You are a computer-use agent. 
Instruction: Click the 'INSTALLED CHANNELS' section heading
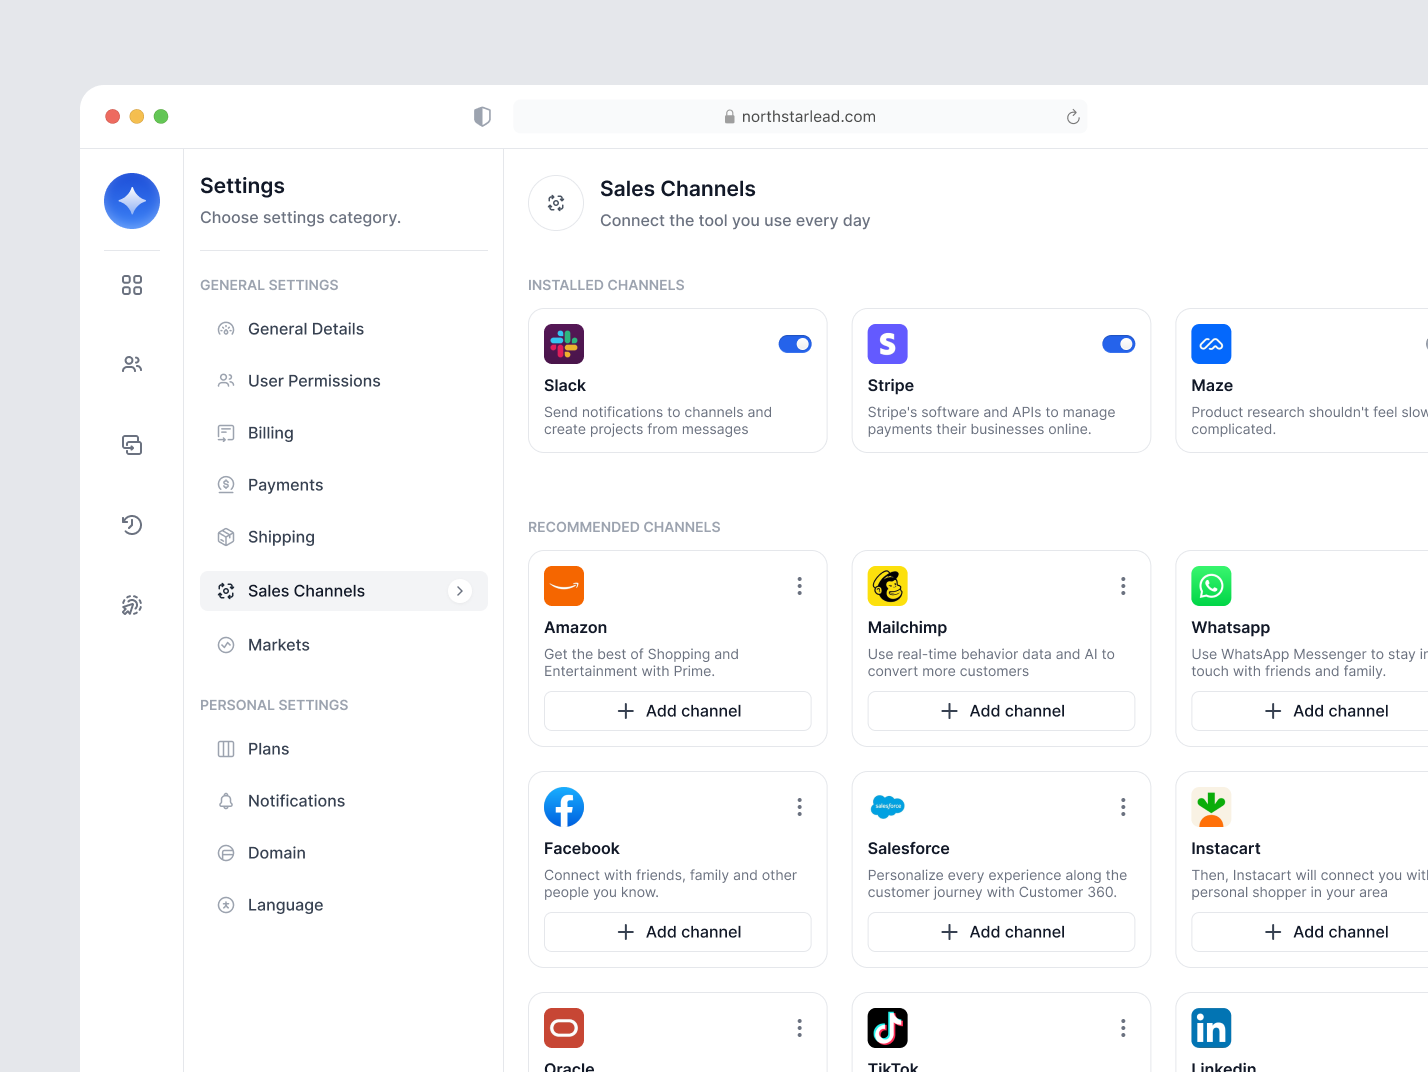coord(606,285)
